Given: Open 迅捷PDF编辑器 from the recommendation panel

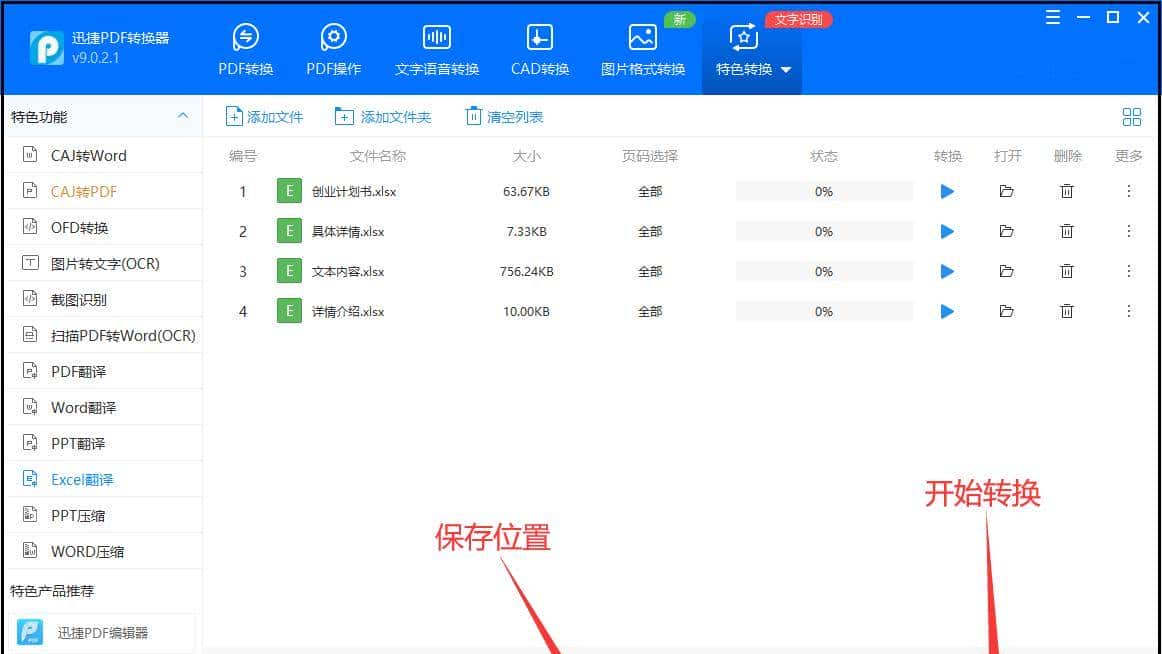Looking at the screenshot, I should point(104,632).
